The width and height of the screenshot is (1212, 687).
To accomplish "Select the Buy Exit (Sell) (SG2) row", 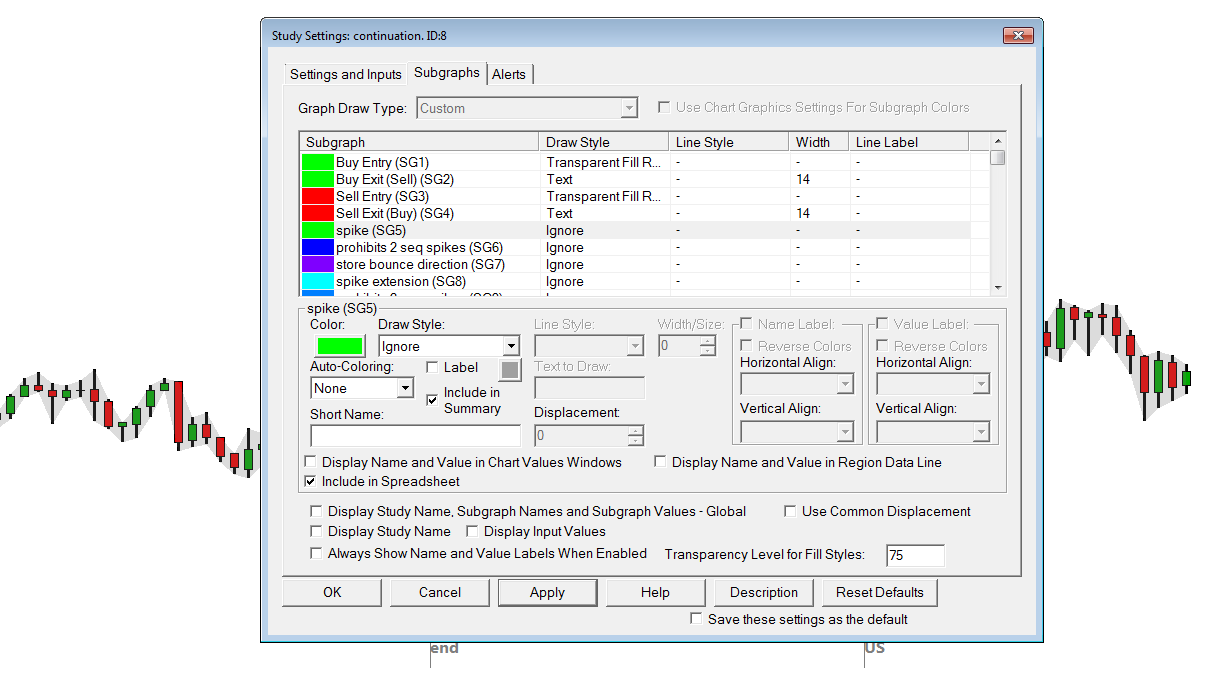I will tap(394, 179).
